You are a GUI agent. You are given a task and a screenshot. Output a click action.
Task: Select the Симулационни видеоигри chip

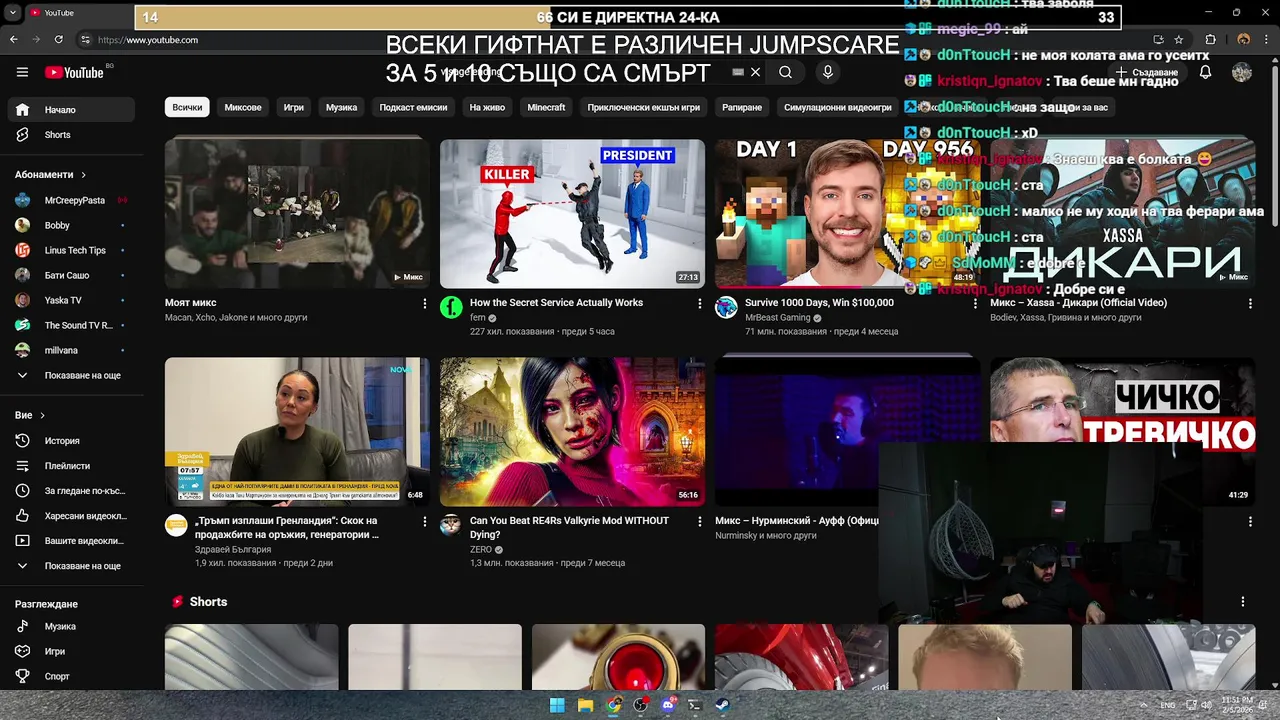[837, 107]
